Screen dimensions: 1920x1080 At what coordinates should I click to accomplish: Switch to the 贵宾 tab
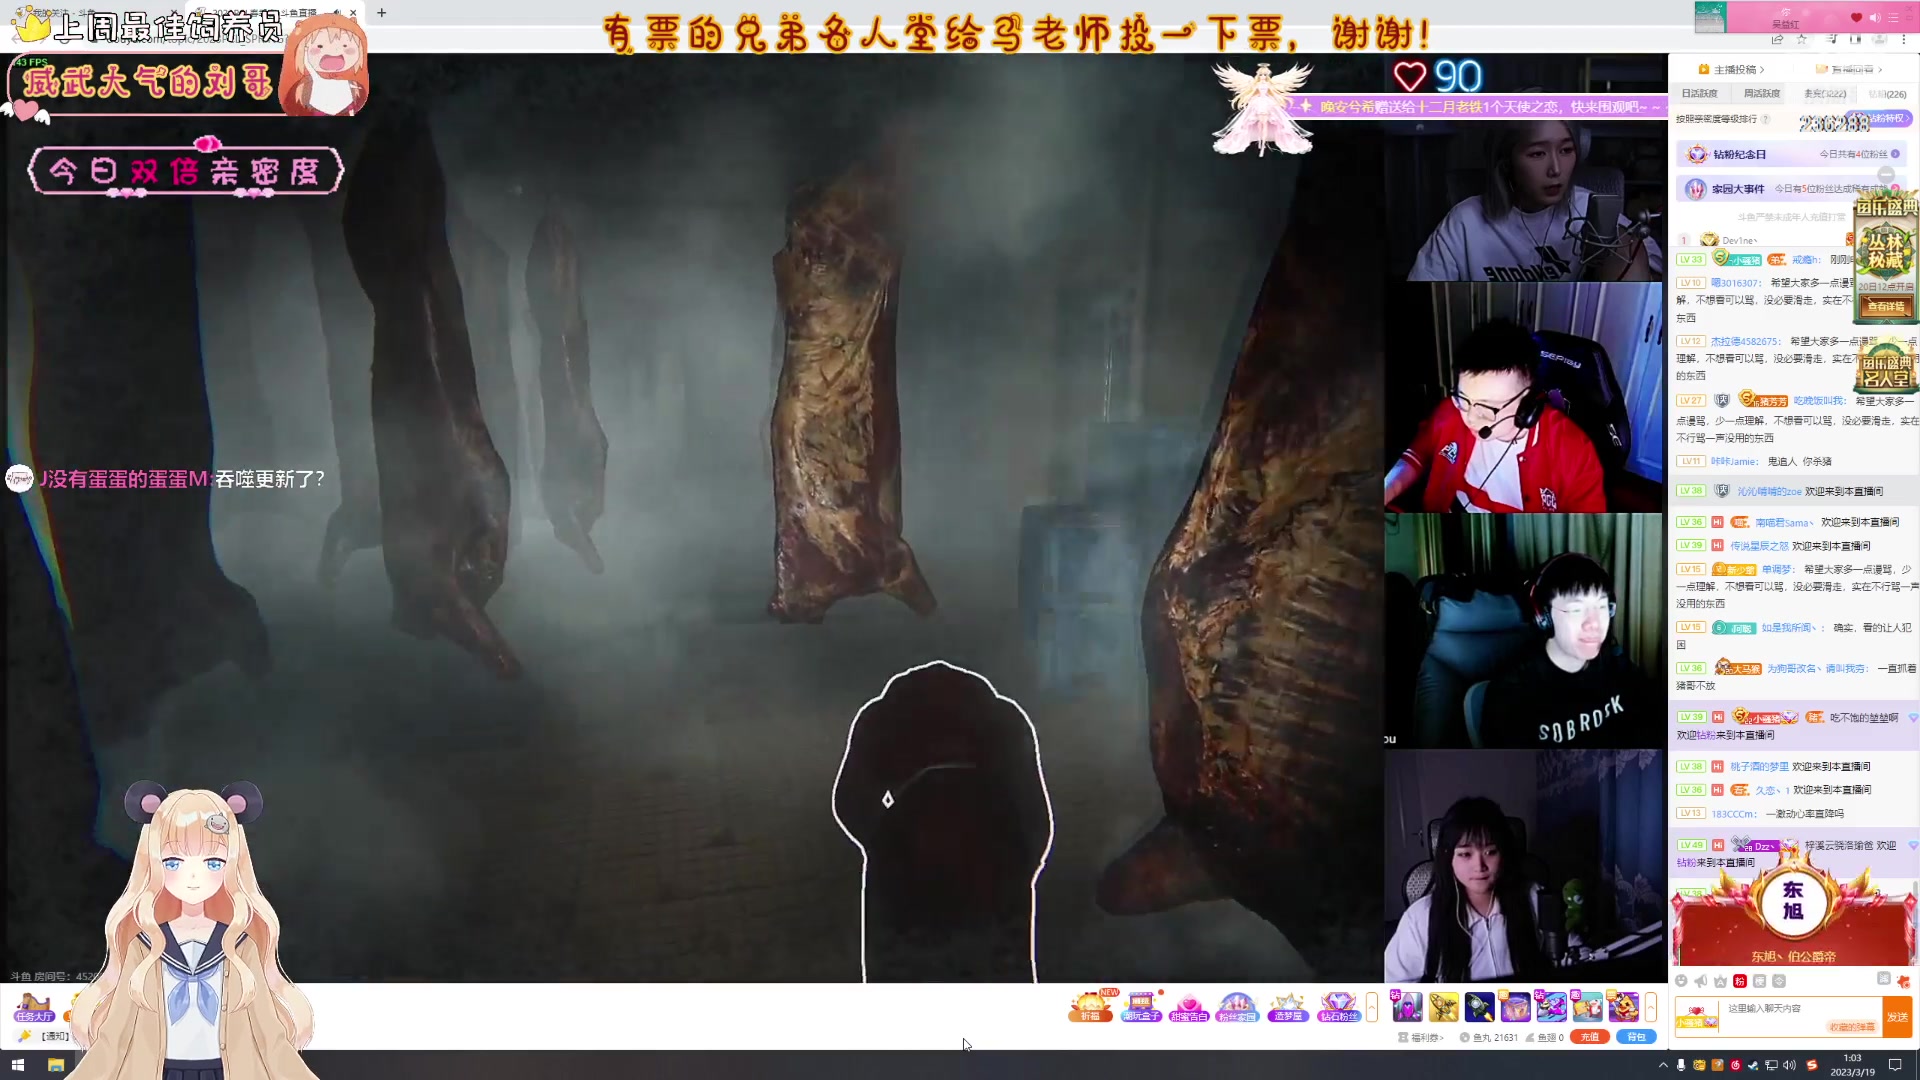[x=1825, y=94]
